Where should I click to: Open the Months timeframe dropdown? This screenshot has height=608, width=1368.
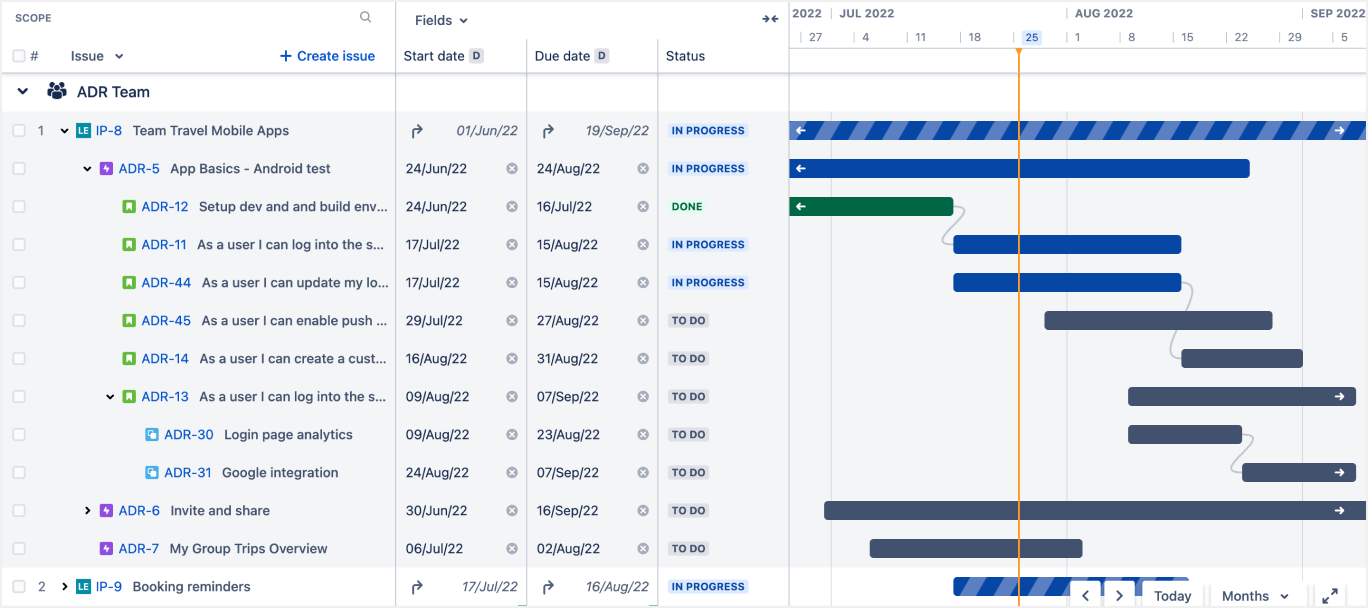(1255, 595)
